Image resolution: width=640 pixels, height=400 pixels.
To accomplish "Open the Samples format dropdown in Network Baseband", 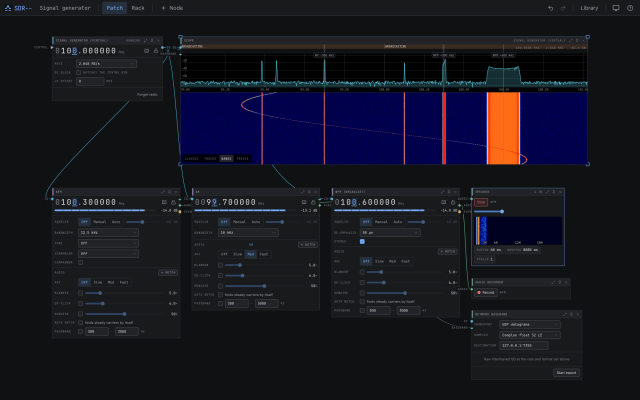I will tap(530, 335).
